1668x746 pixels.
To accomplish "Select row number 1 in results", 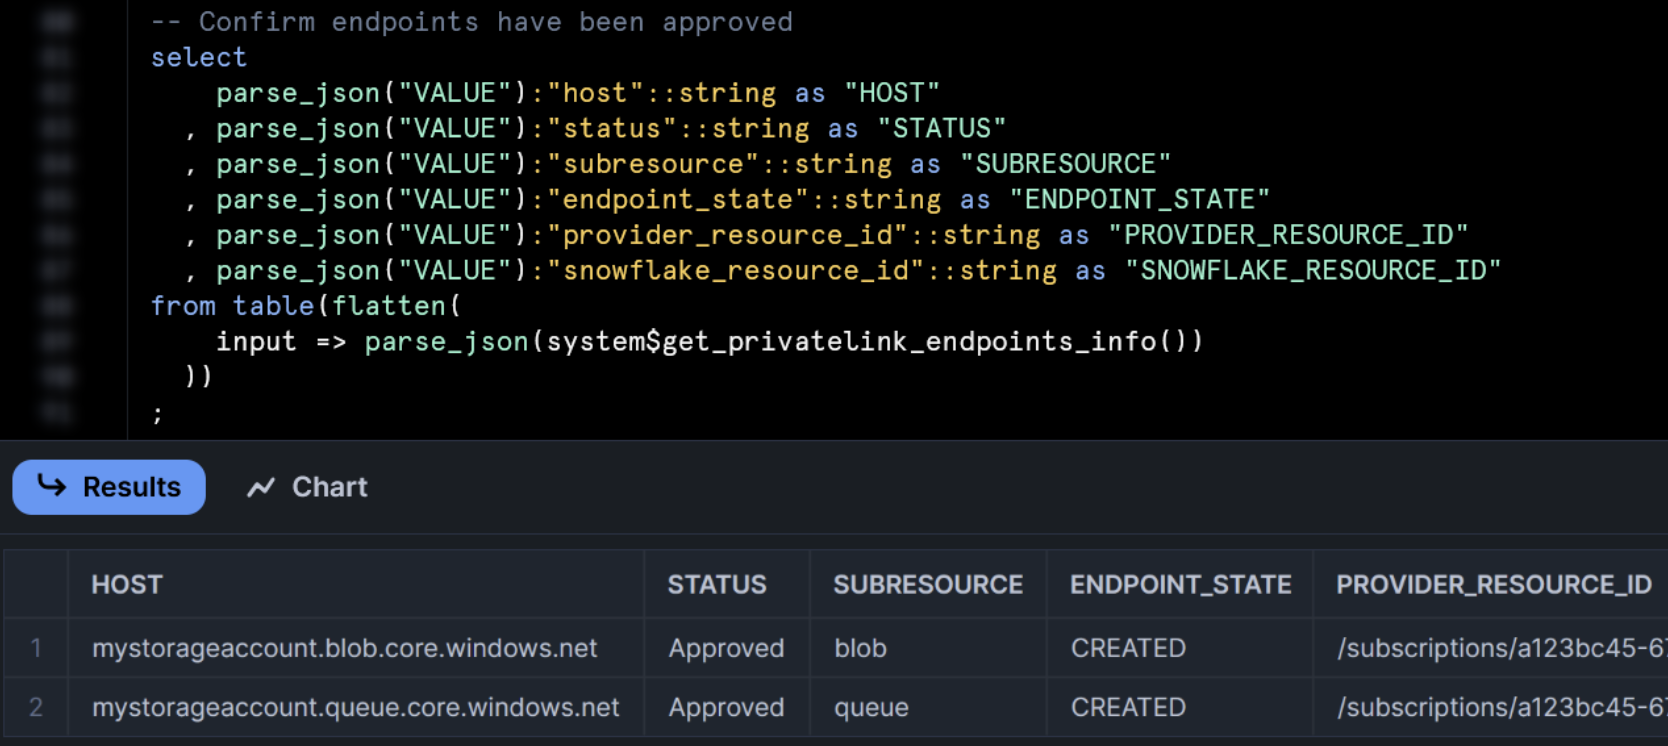I will (36, 648).
